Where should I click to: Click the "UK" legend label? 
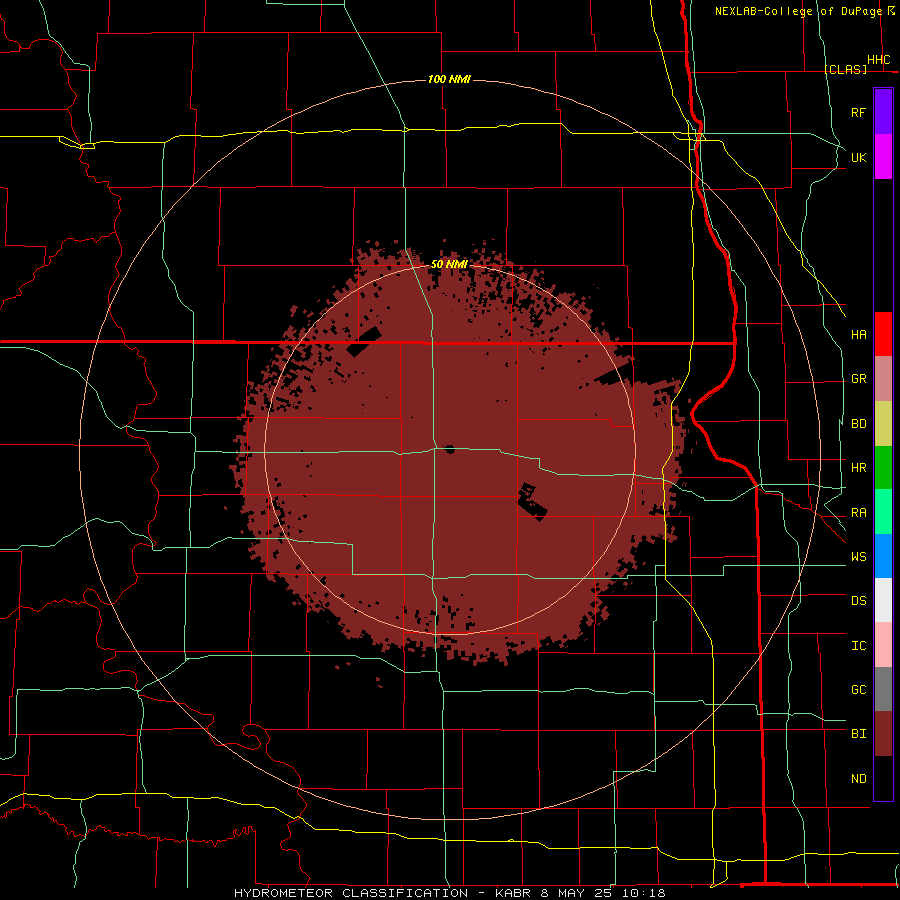tap(859, 157)
